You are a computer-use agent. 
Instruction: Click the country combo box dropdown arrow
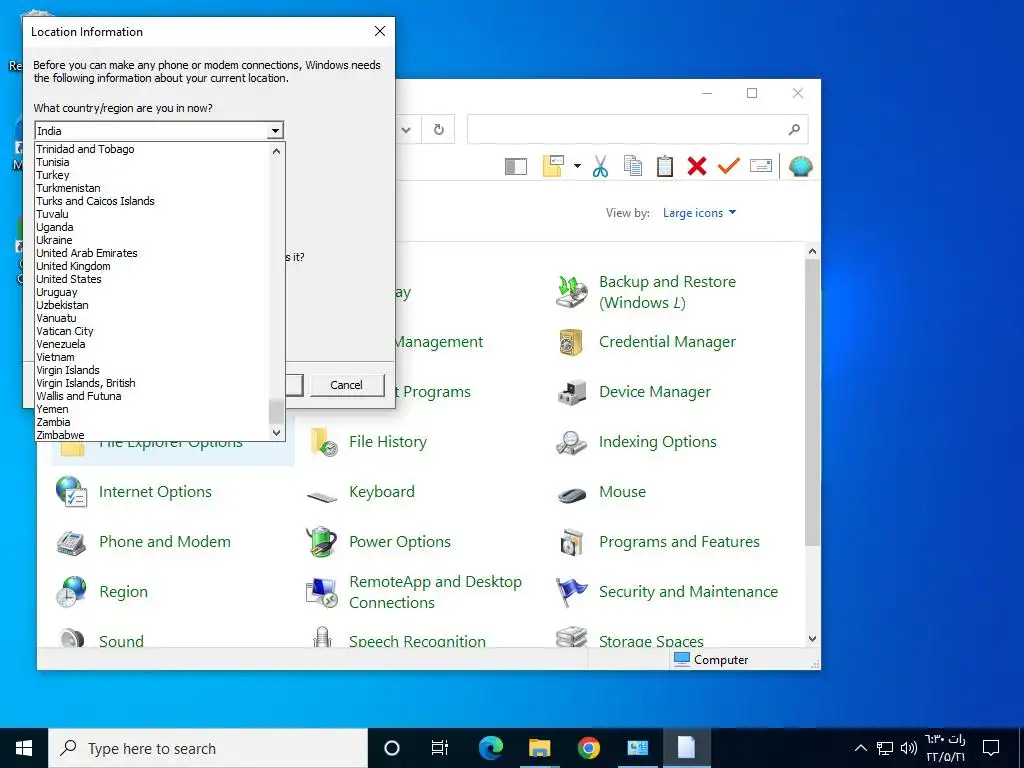click(276, 131)
